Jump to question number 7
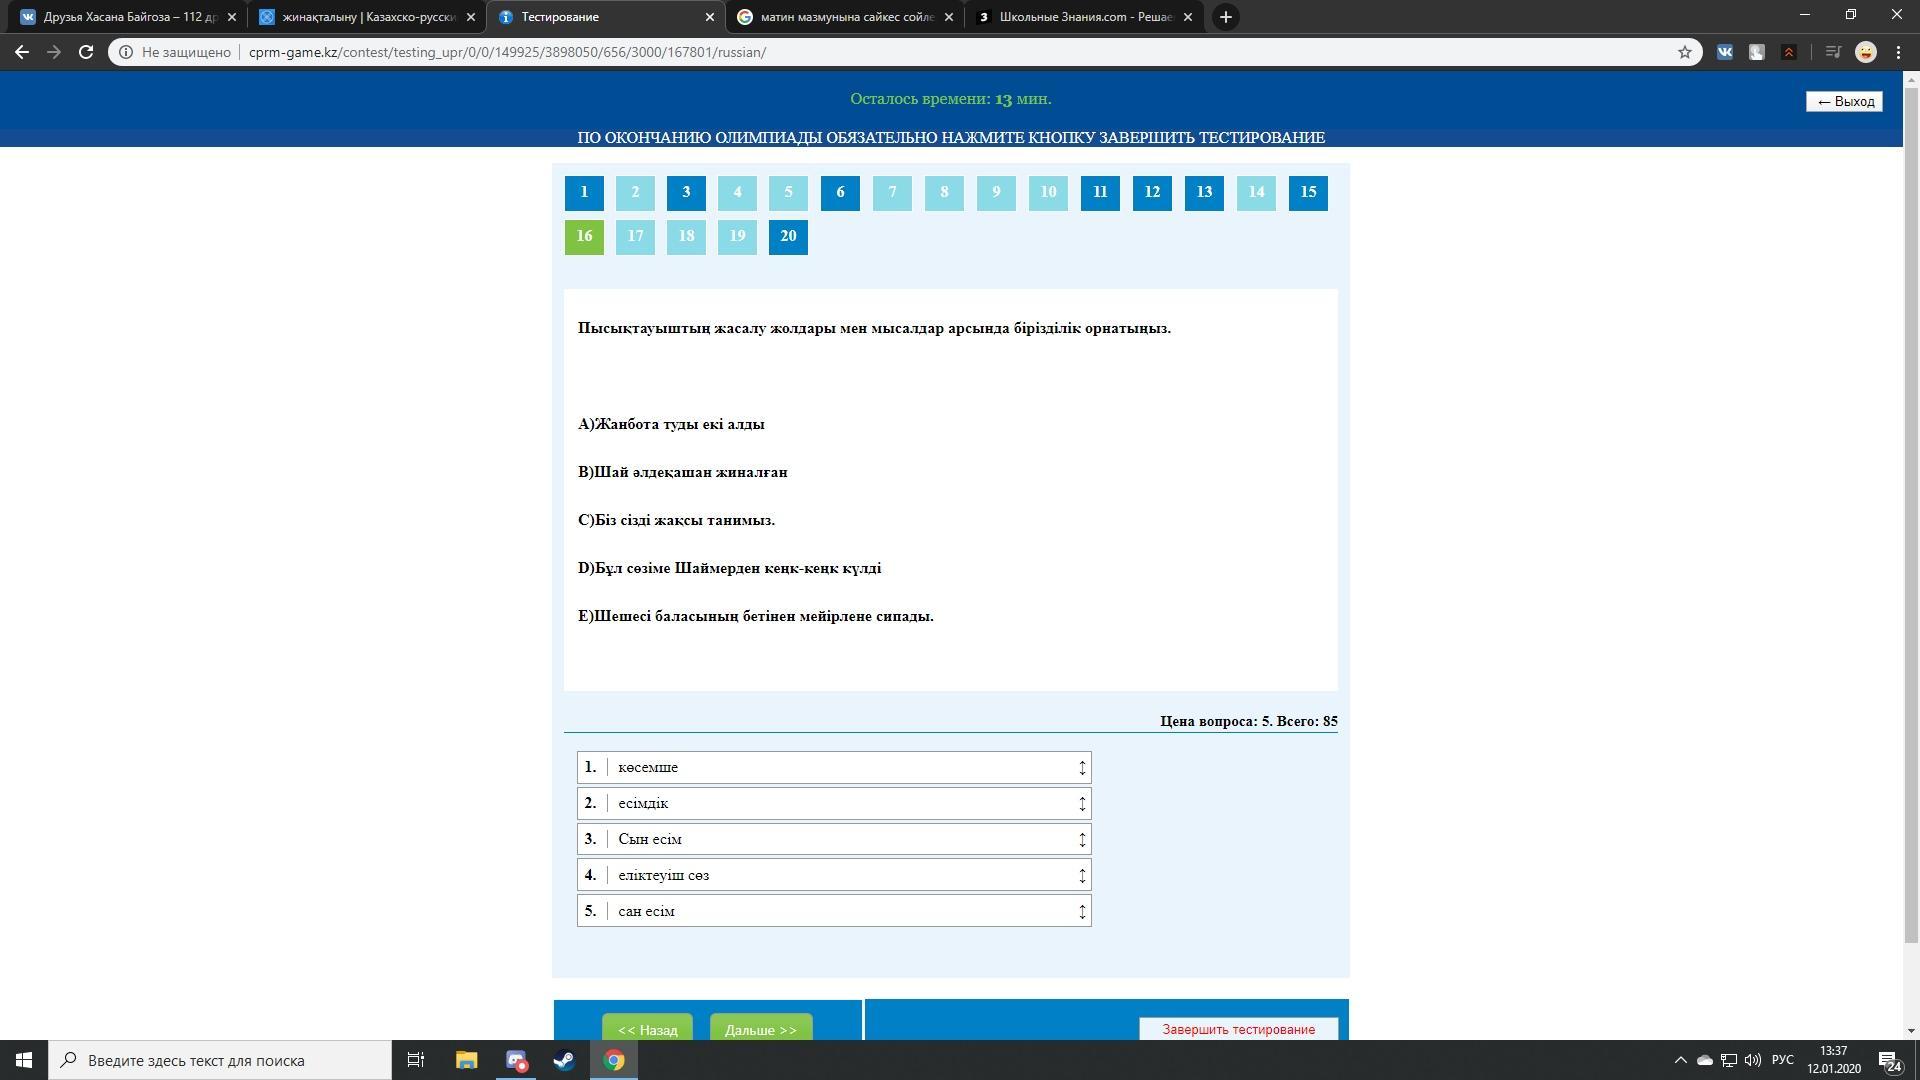Viewport: 1920px width, 1080px height. point(892,192)
